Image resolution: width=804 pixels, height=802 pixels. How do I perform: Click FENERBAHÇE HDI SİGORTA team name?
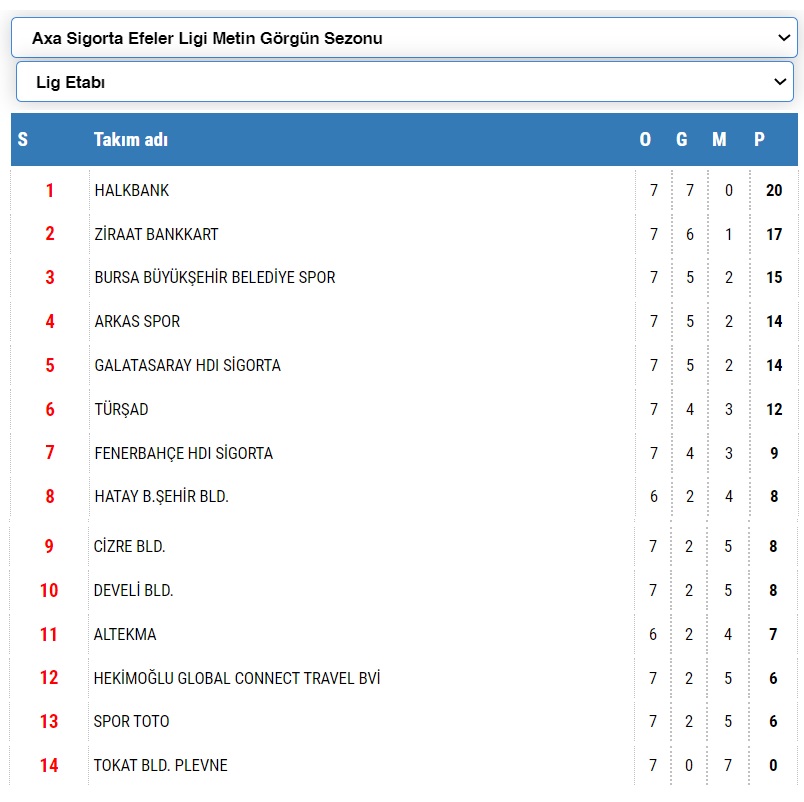[x=184, y=454]
